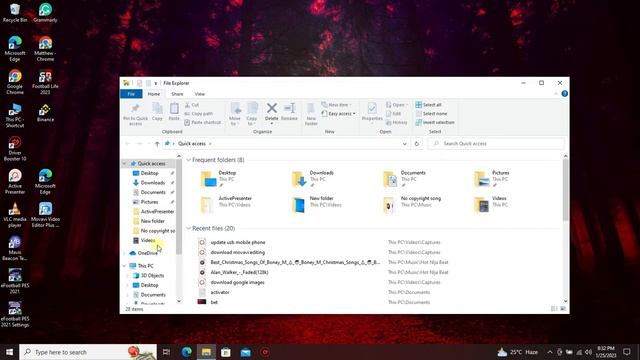This screenshot has height=360, width=640.
Task: Click the taskbar search box
Action: pos(88,352)
